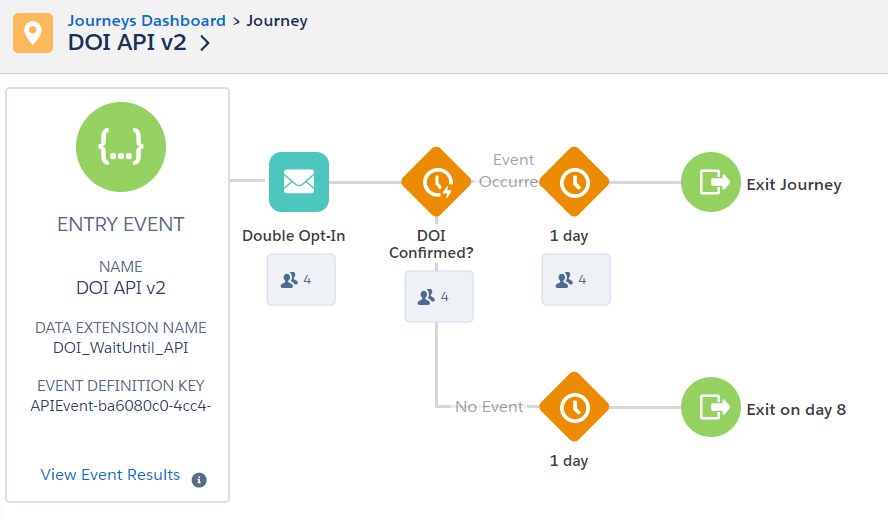This screenshot has width=888, height=521.
Task: Click the No Event path label
Action: click(x=489, y=407)
